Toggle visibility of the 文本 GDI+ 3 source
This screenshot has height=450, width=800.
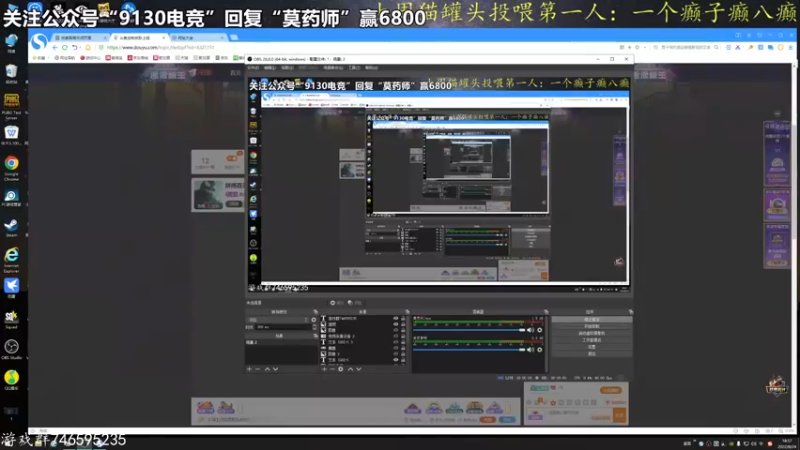pyautogui.click(x=395, y=342)
